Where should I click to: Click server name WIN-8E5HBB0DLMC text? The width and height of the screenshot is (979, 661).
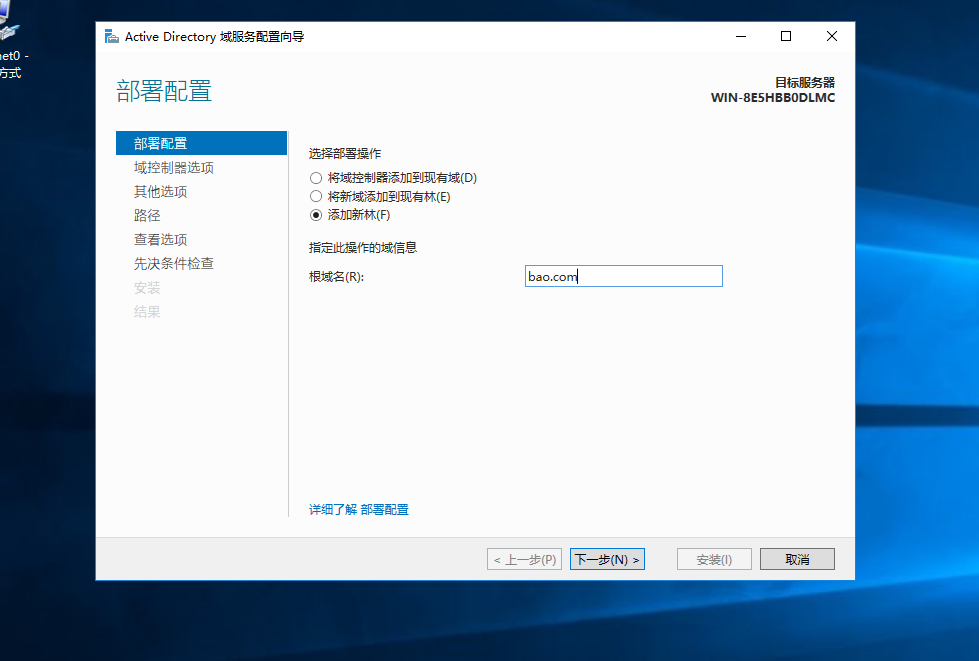point(773,98)
